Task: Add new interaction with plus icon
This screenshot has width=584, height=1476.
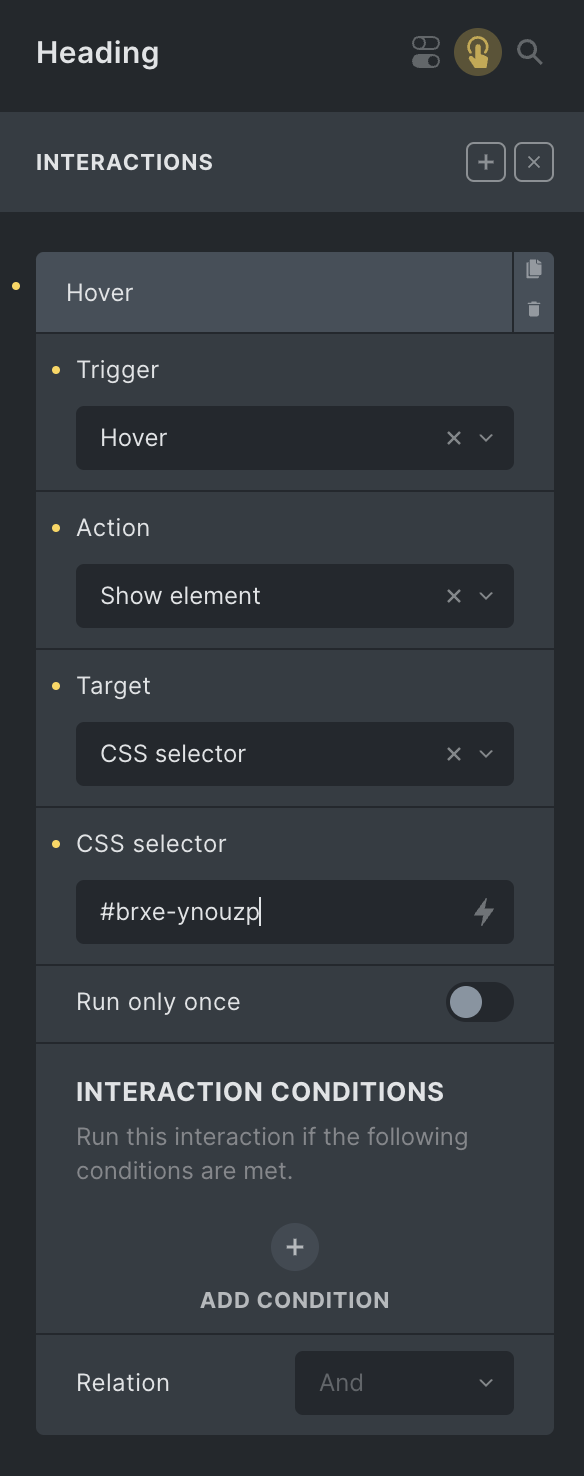Action: pos(486,162)
